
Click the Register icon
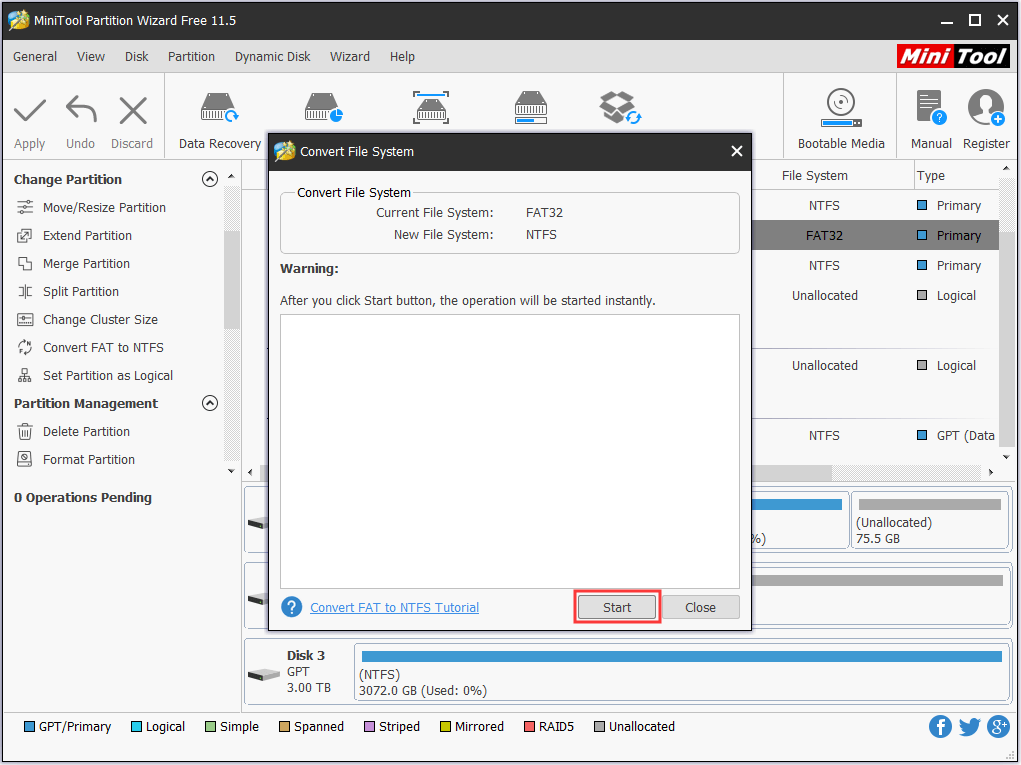tap(985, 115)
